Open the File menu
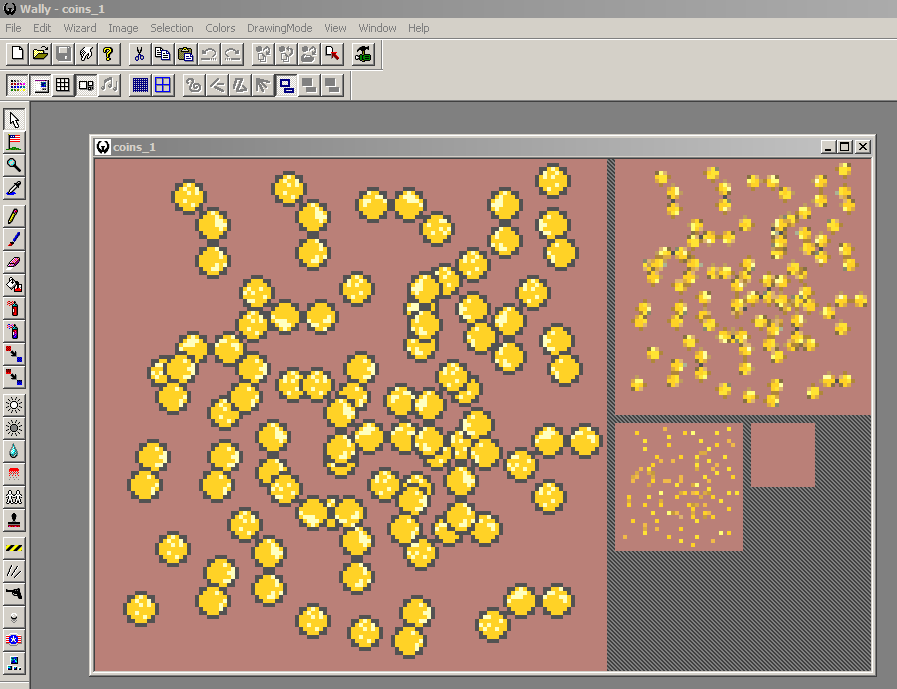The width and height of the screenshot is (897, 689). coord(13,28)
